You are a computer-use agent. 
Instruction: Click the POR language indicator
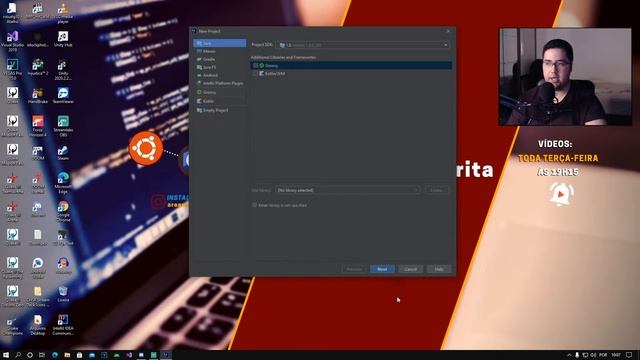click(x=603, y=355)
